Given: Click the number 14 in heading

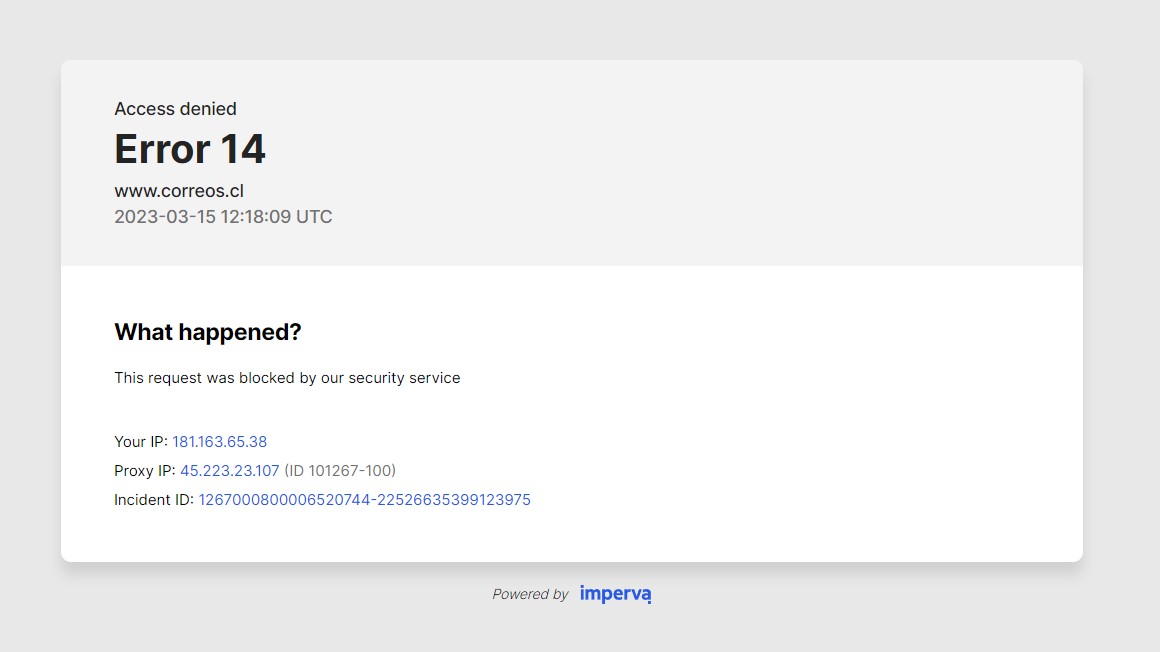Looking at the screenshot, I should [243, 149].
